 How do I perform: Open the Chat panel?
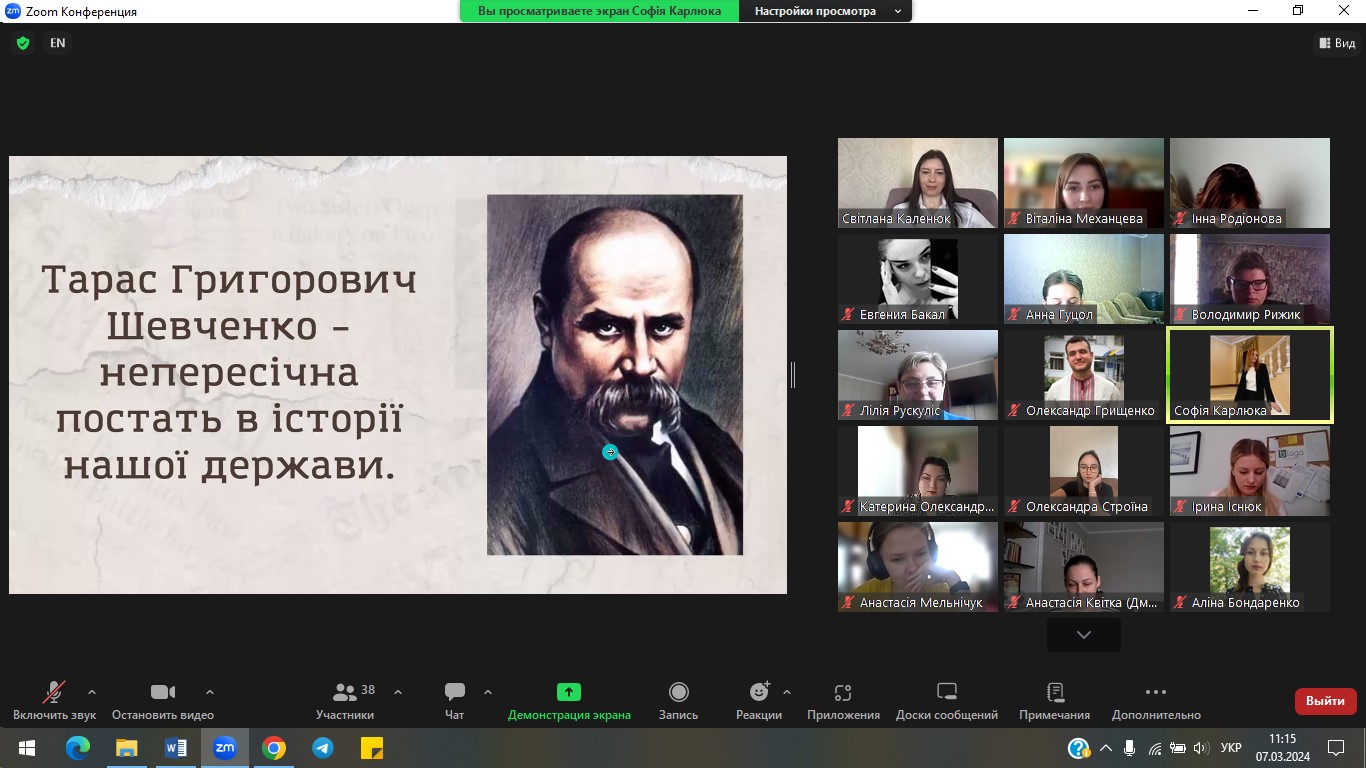(455, 692)
